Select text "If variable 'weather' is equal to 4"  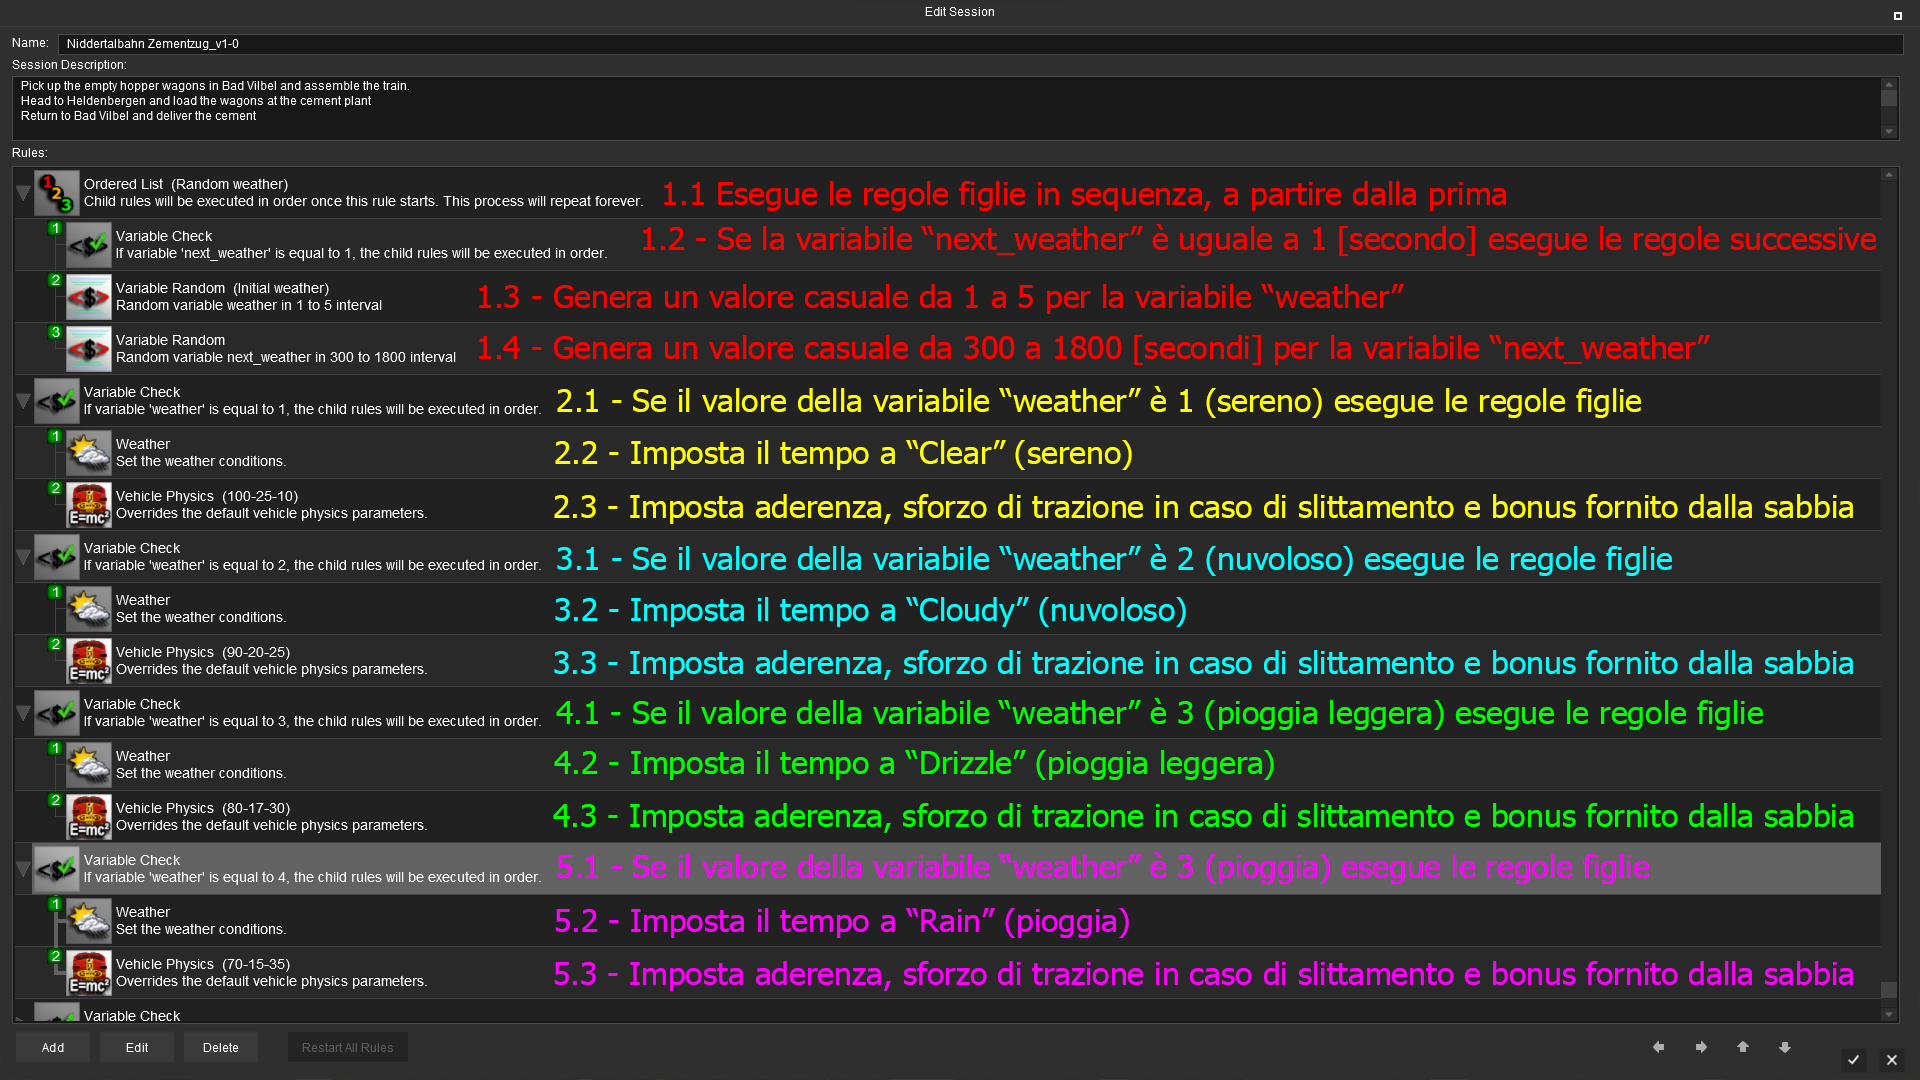coord(186,877)
